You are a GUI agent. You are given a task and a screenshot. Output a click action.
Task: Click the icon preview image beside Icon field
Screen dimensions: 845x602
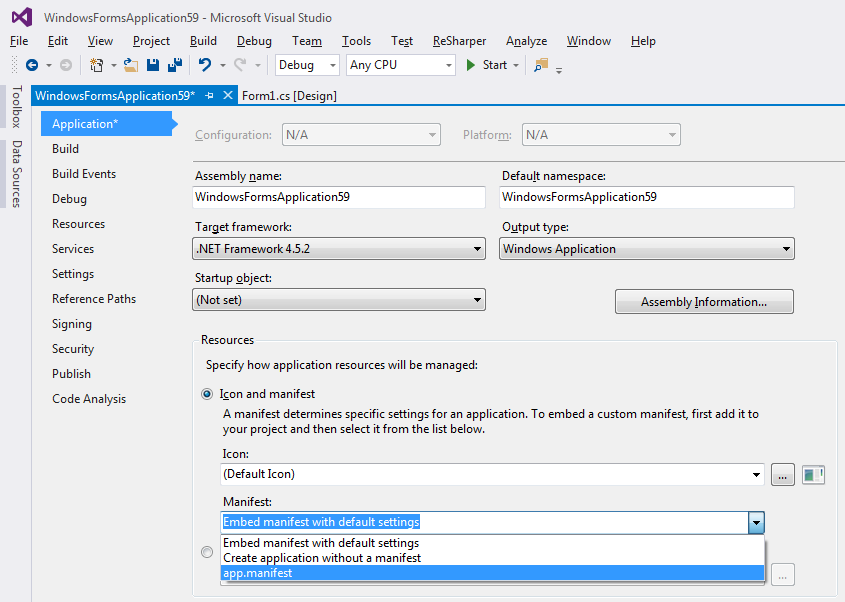[x=813, y=475]
